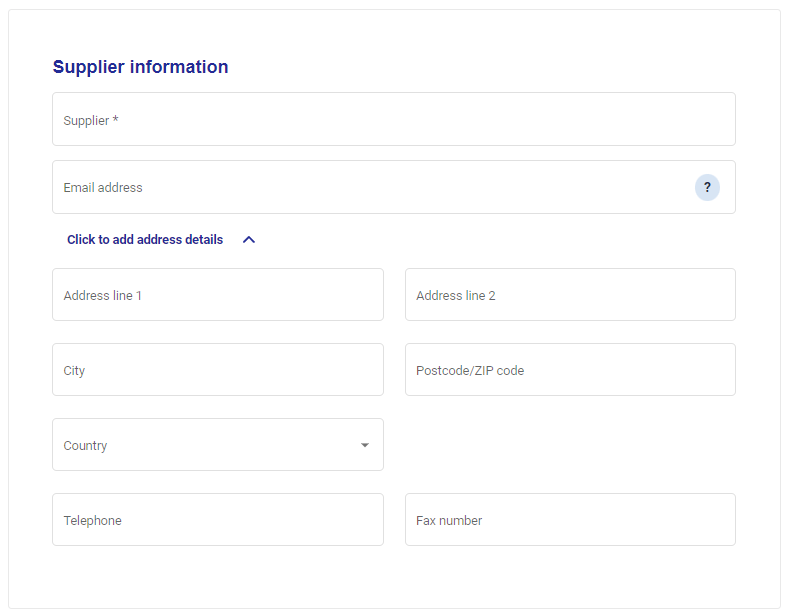The width and height of the screenshot is (788, 615).
Task: Collapse address details with the chevron arrow
Action: 249,240
